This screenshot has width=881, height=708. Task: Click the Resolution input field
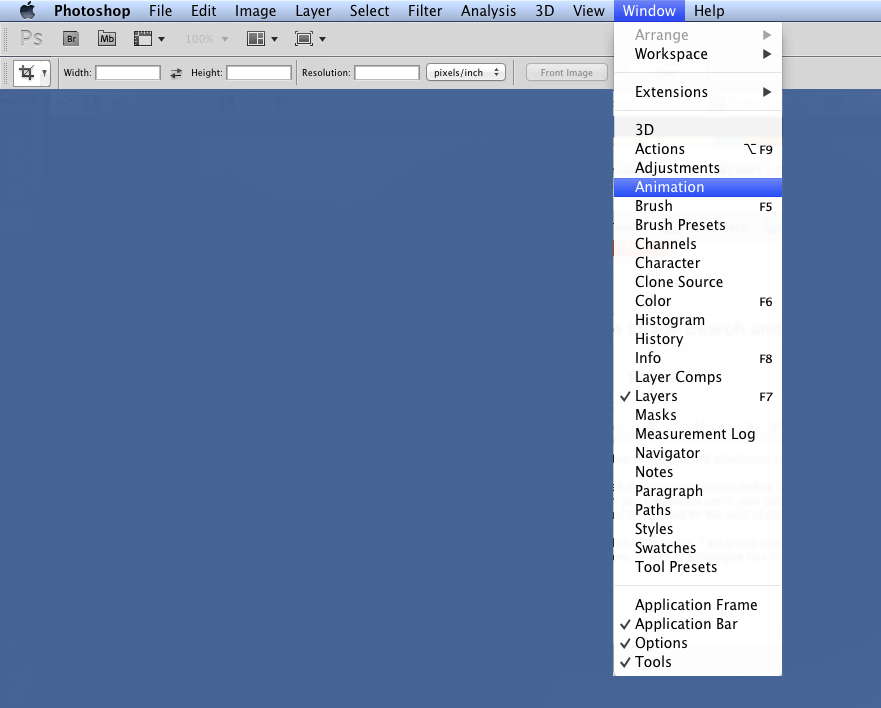pyautogui.click(x=387, y=72)
